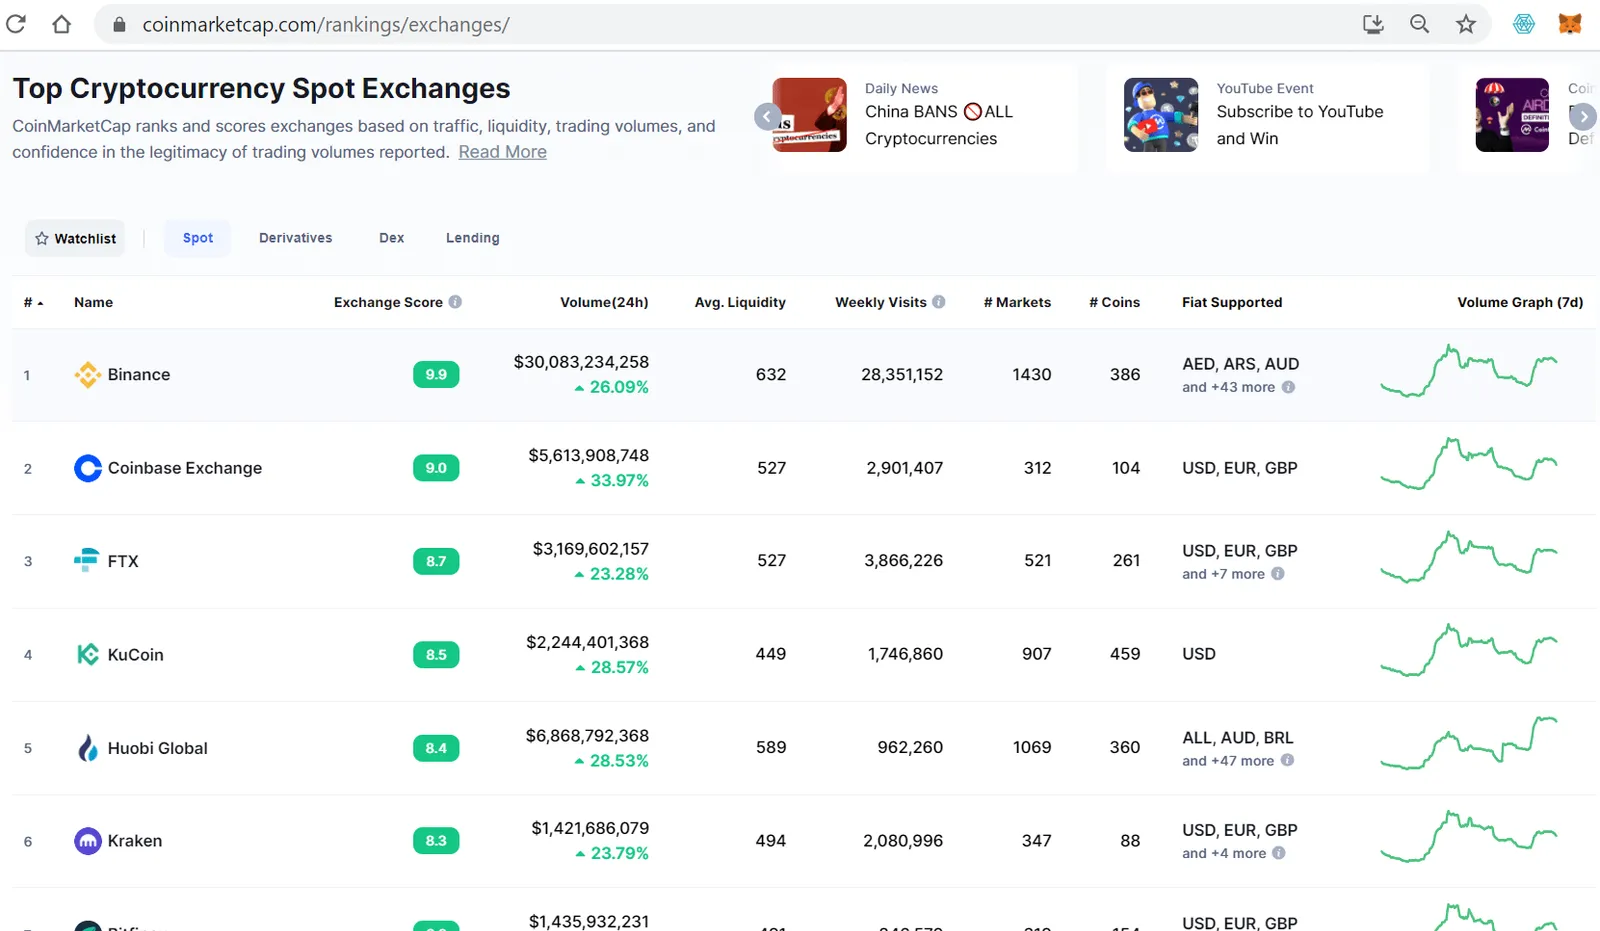Open the Kraken exchange name link
Viewport: 1600px width, 931px height.
click(134, 841)
